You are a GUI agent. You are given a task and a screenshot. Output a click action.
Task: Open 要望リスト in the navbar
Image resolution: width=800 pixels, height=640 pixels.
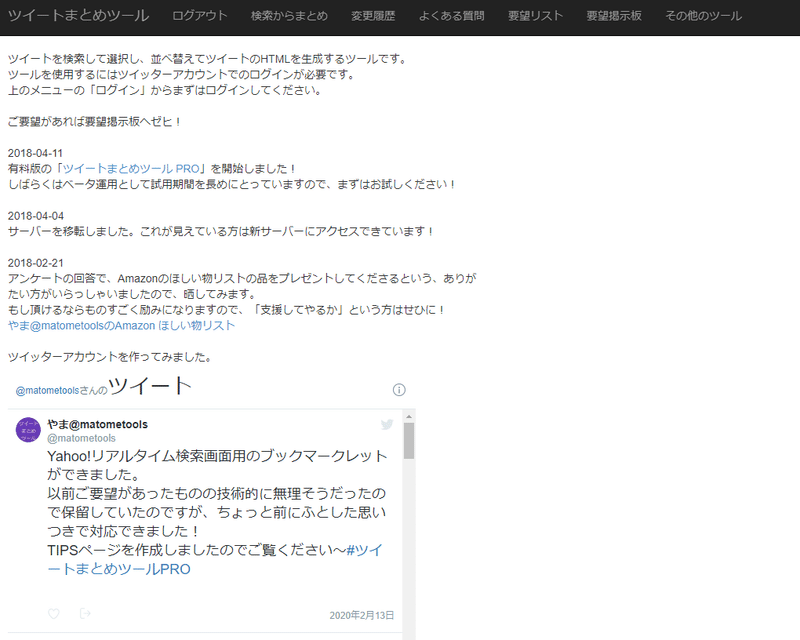[x=535, y=16]
